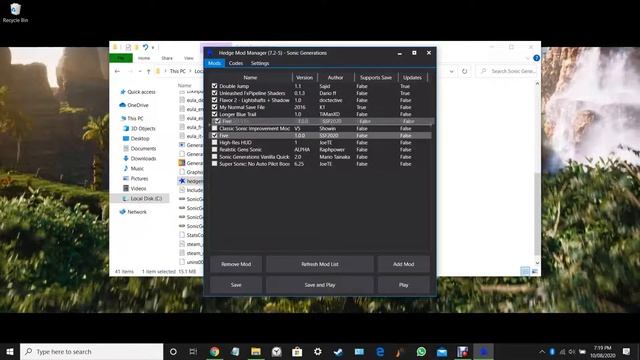Click the taskbar search box
This screenshot has height=360, width=640.
[91, 352]
